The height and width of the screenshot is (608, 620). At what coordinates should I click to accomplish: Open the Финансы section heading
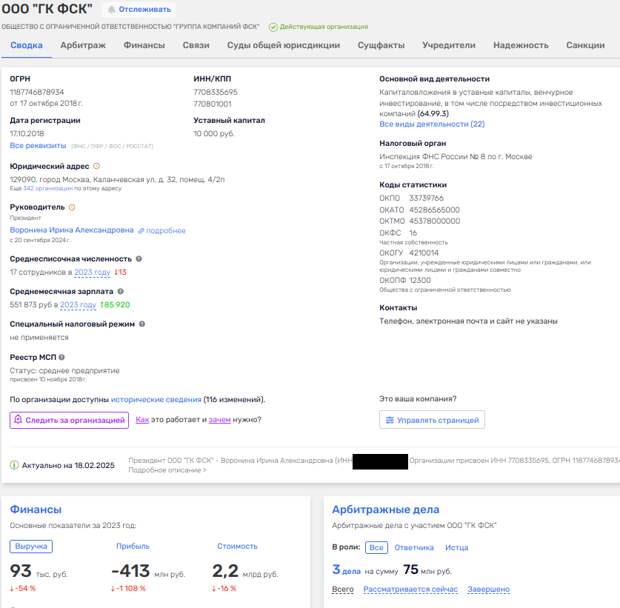pyautogui.click(x=36, y=509)
